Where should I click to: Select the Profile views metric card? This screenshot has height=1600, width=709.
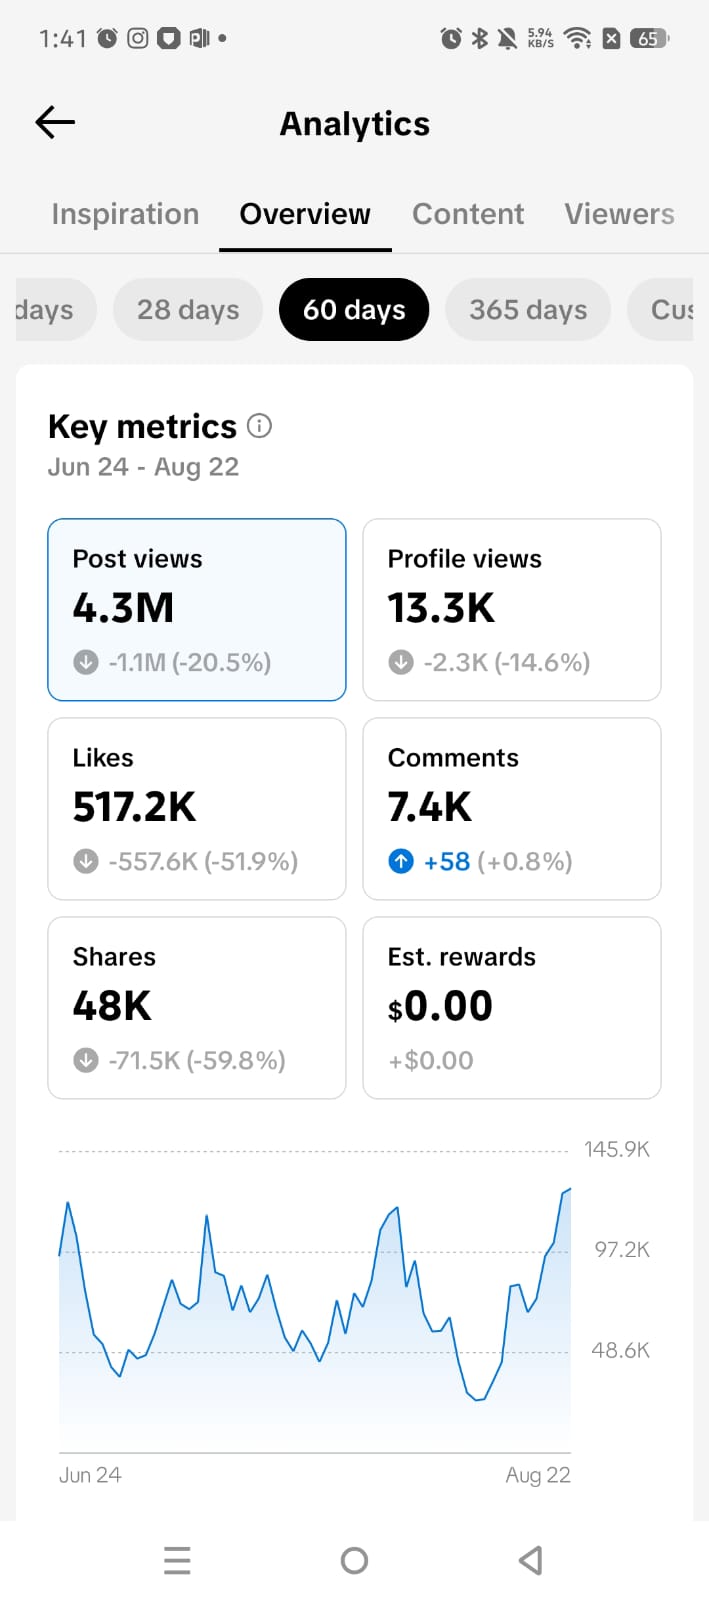point(512,610)
